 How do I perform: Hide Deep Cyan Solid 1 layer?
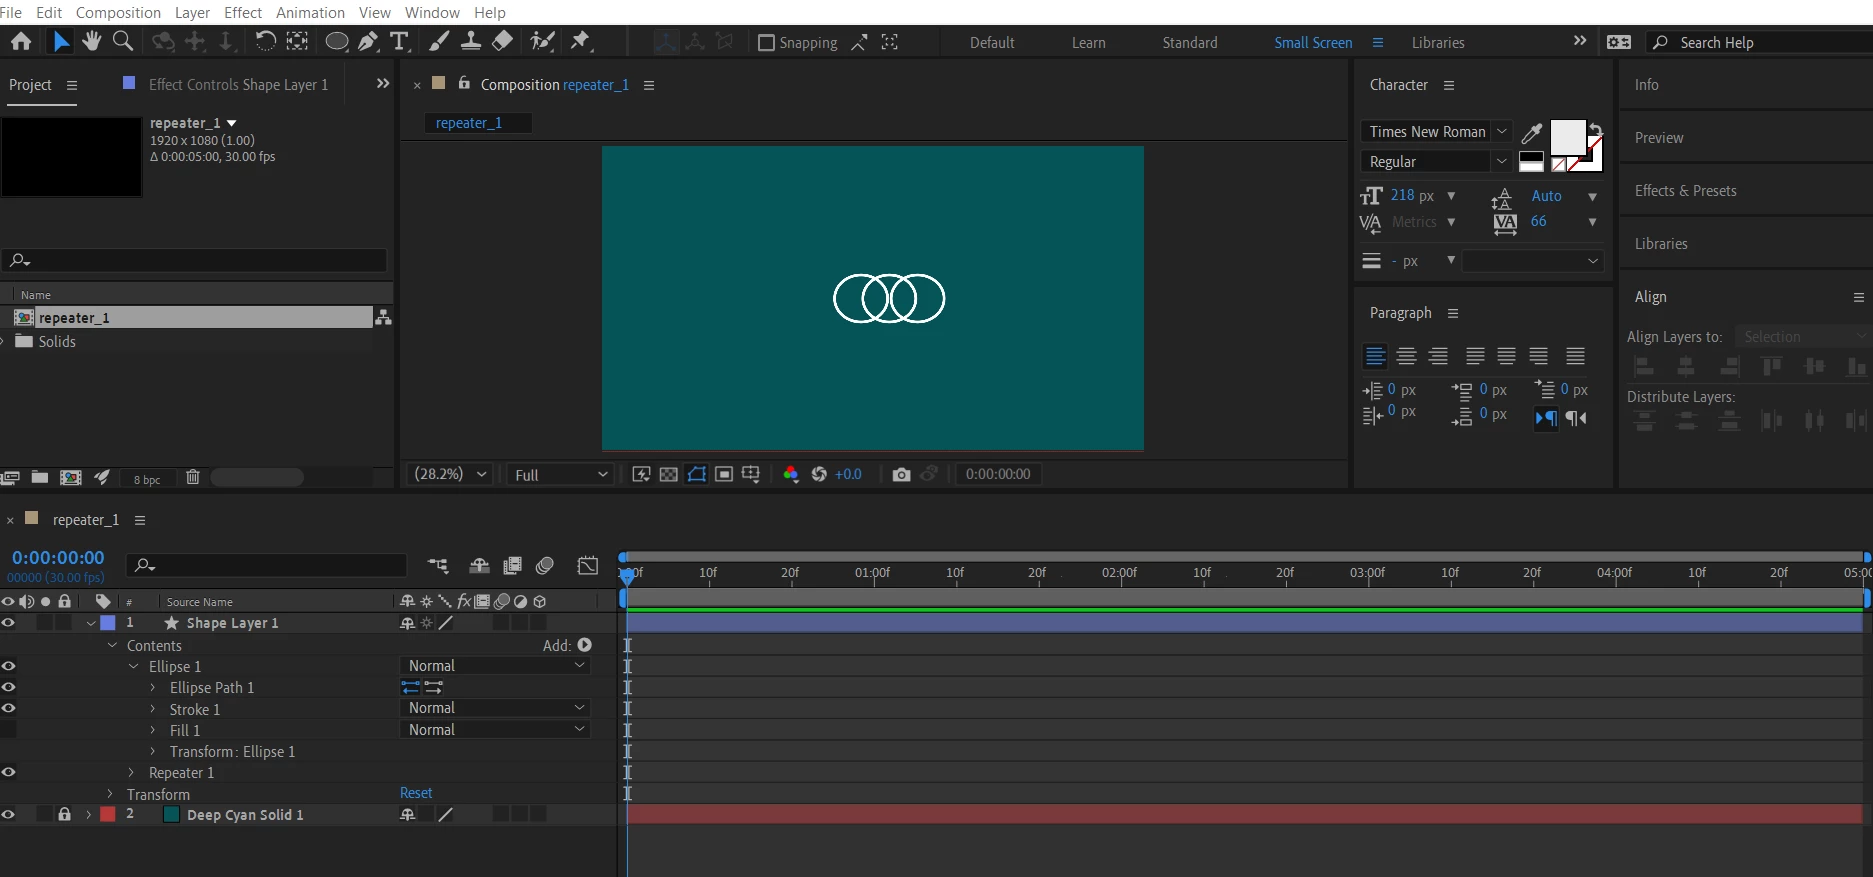[8, 815]
